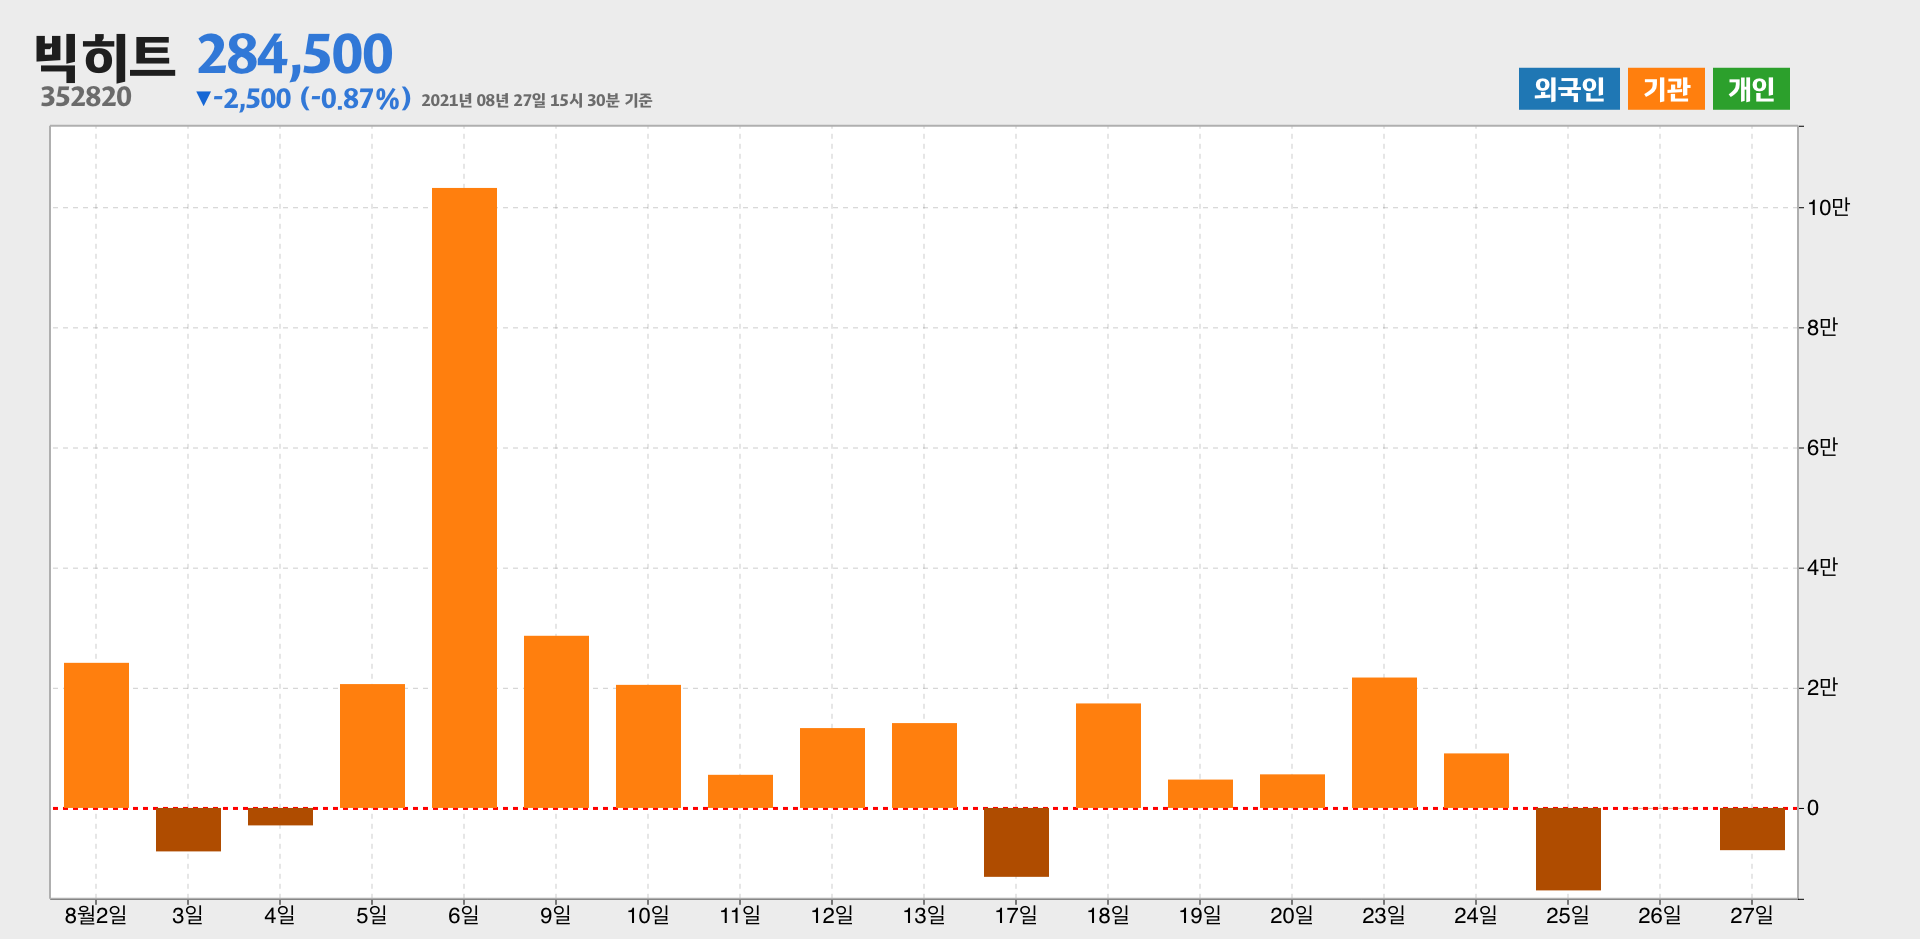The width and height of the screenshot is (1920, 939).
Task: Click the 13일 x-axis label
Action: tap(924, 915)
